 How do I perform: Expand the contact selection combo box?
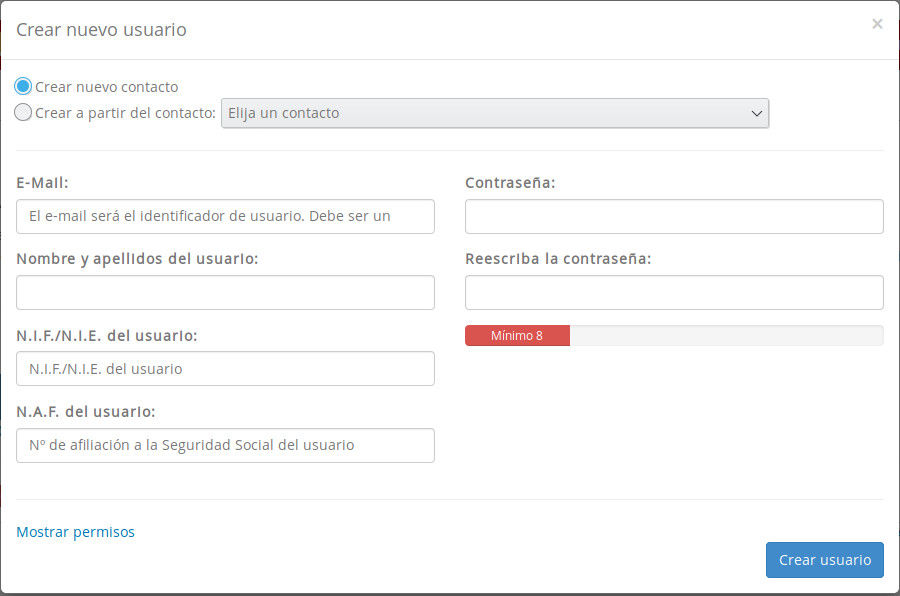click(495, 113)
